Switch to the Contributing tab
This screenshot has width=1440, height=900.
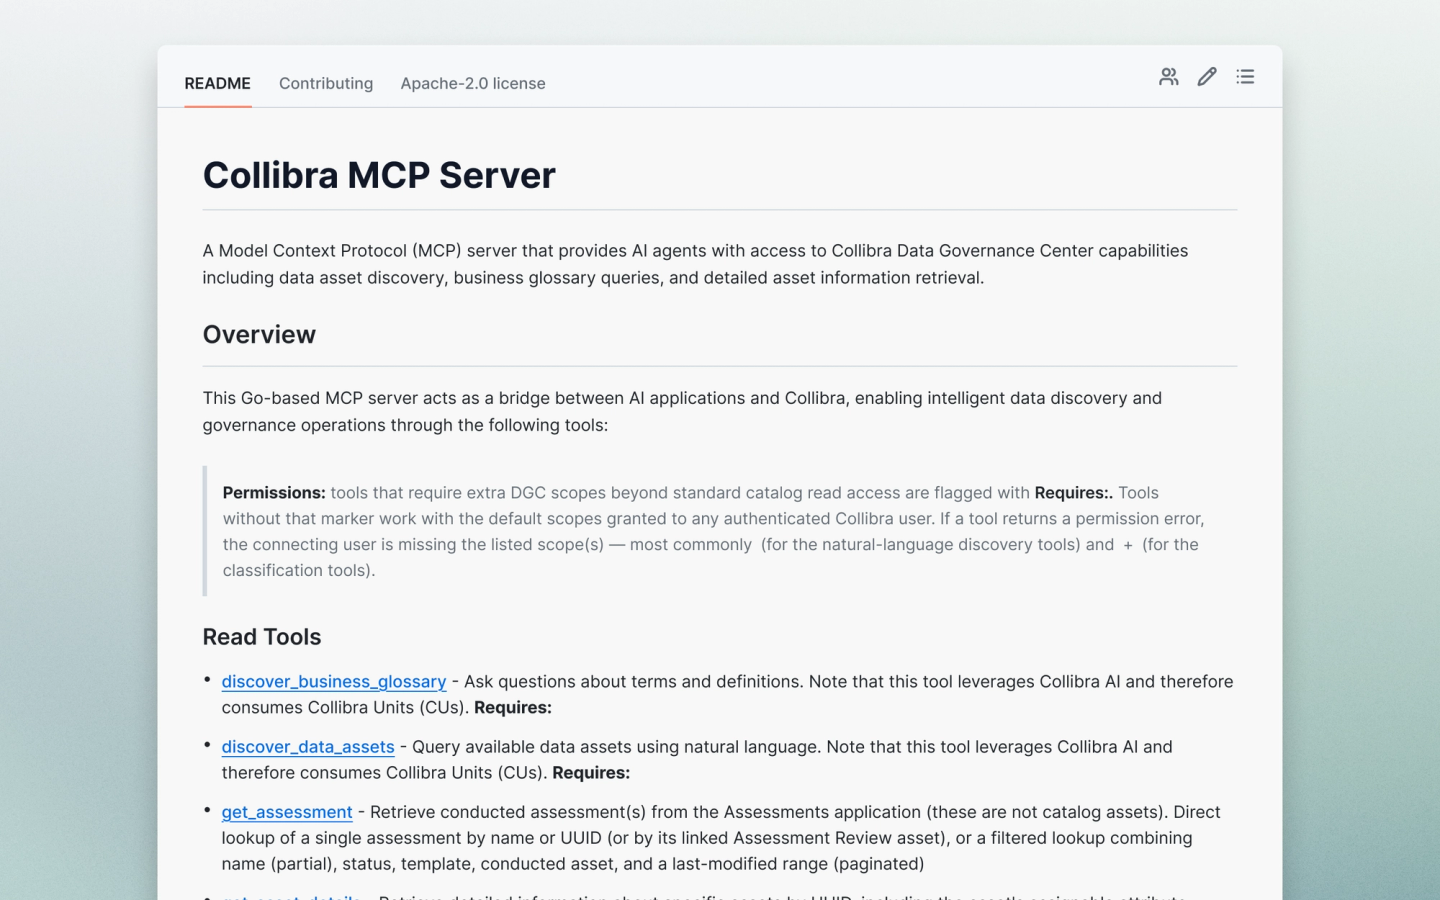pyautogui.click(x=326, y=83)
